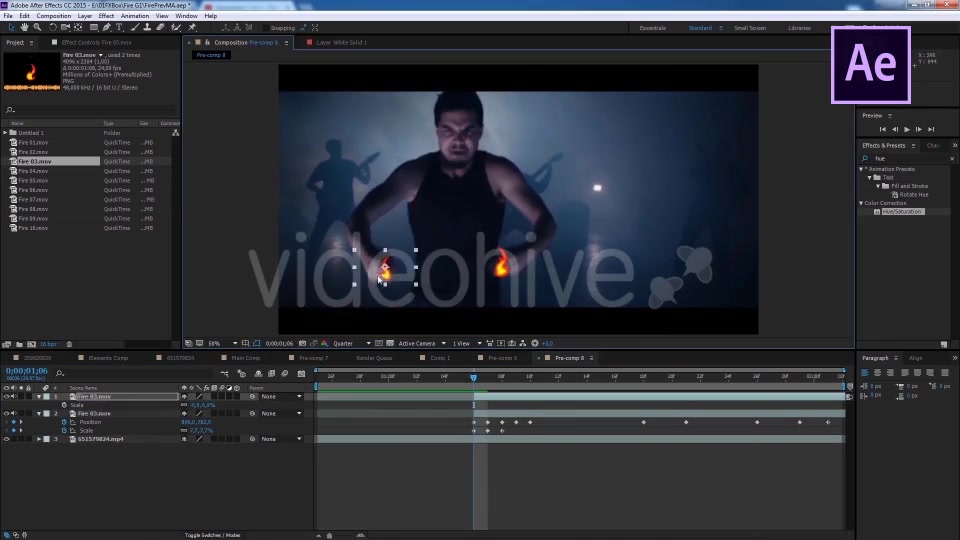960x540 pixels.
Task: Hide video of layer 2 Fire 03.mov
Action: coord(6,413)
